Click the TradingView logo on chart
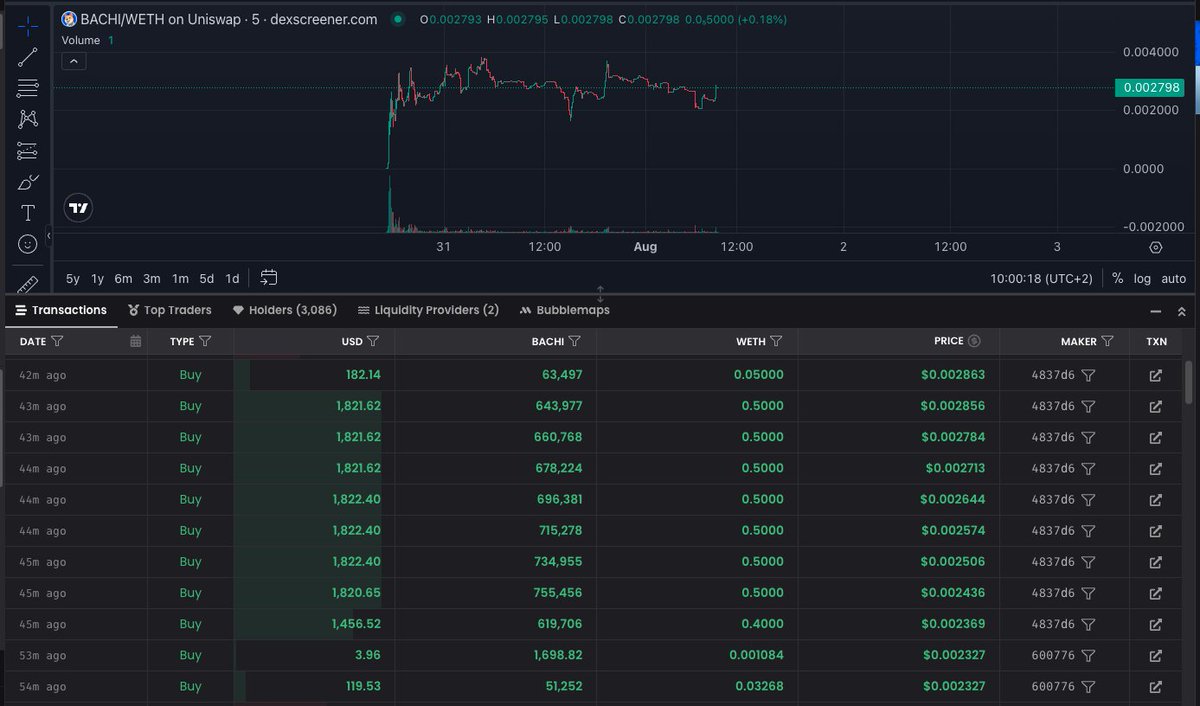 click(x=79, y=208)
